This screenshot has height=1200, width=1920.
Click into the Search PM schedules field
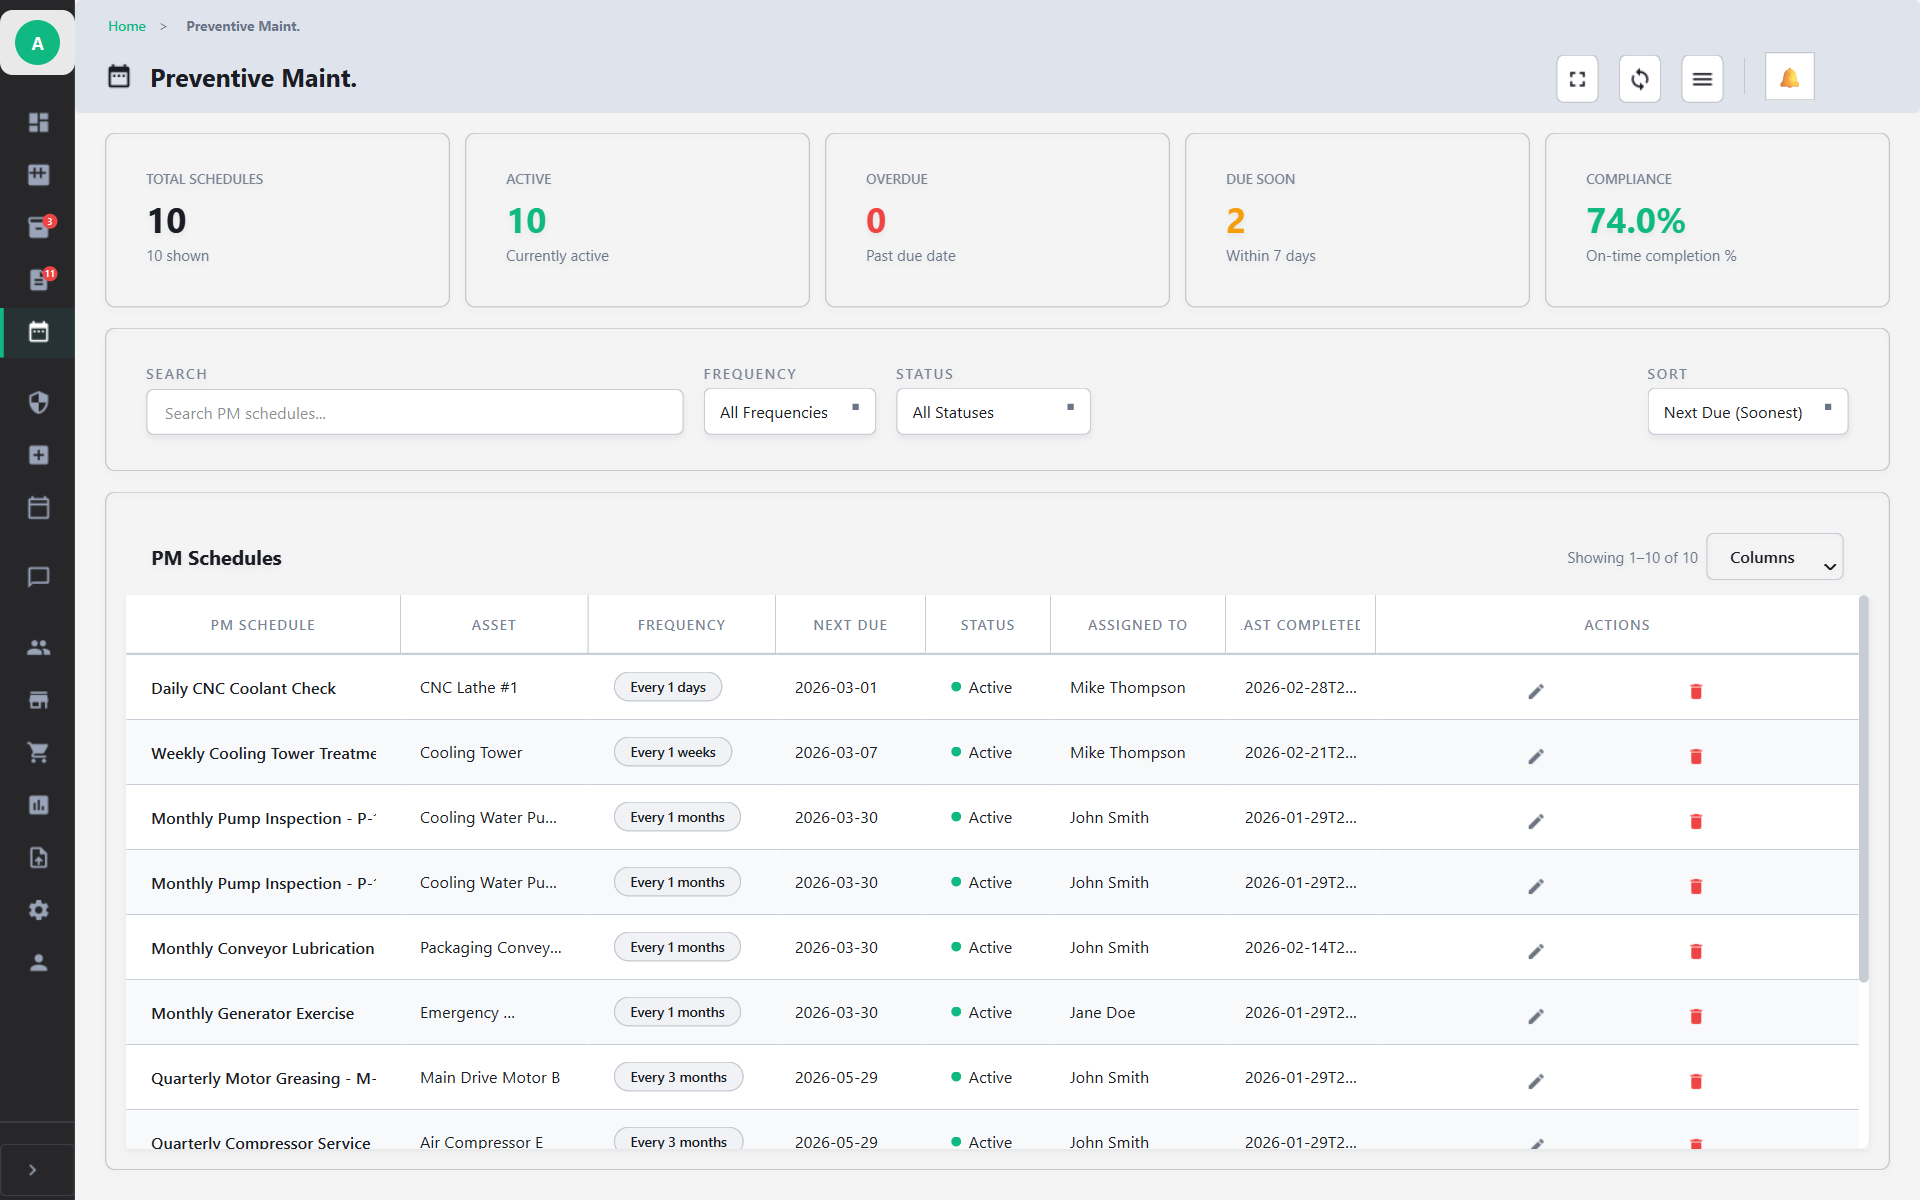(x=414, y=411)
